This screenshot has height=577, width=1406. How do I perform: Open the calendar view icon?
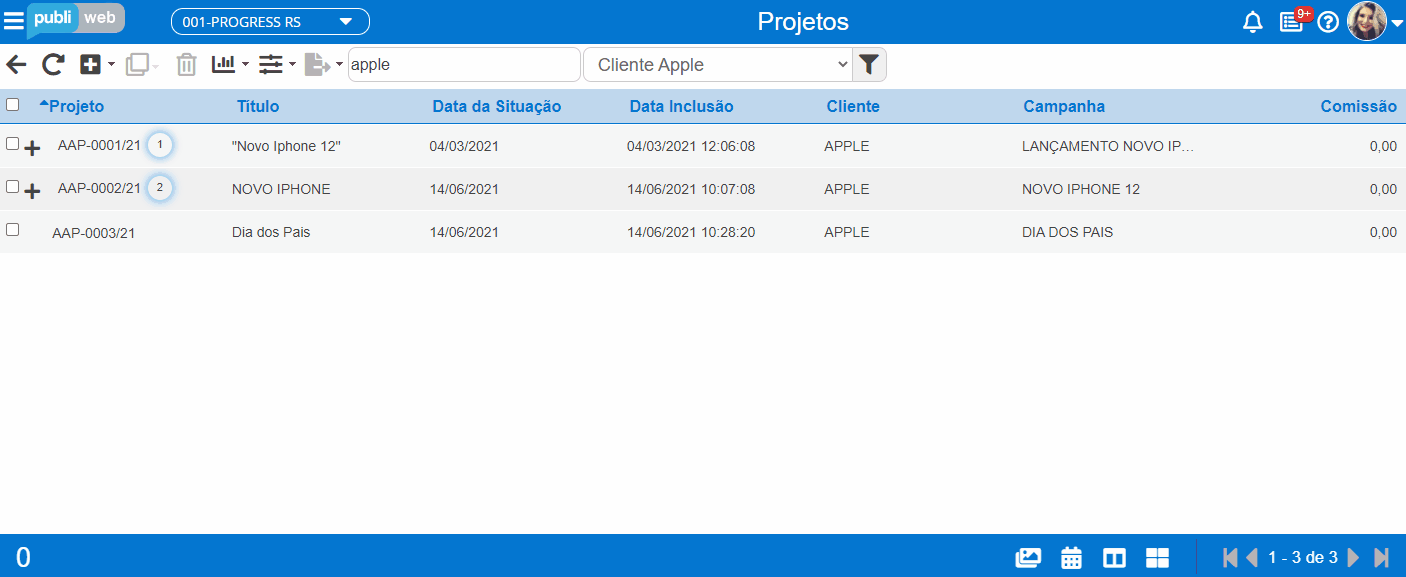[1072, 557]
